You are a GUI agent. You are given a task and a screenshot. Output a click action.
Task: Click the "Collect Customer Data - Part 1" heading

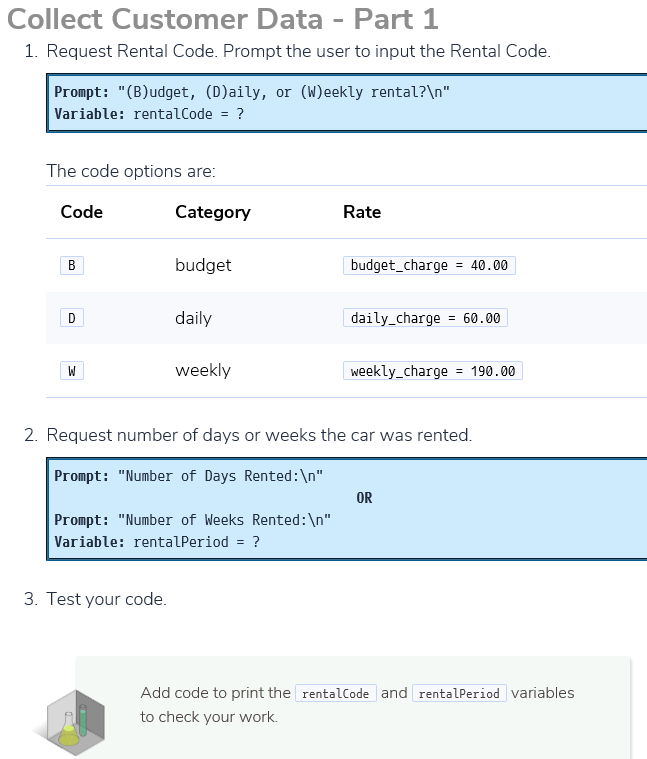pos(223,20)
